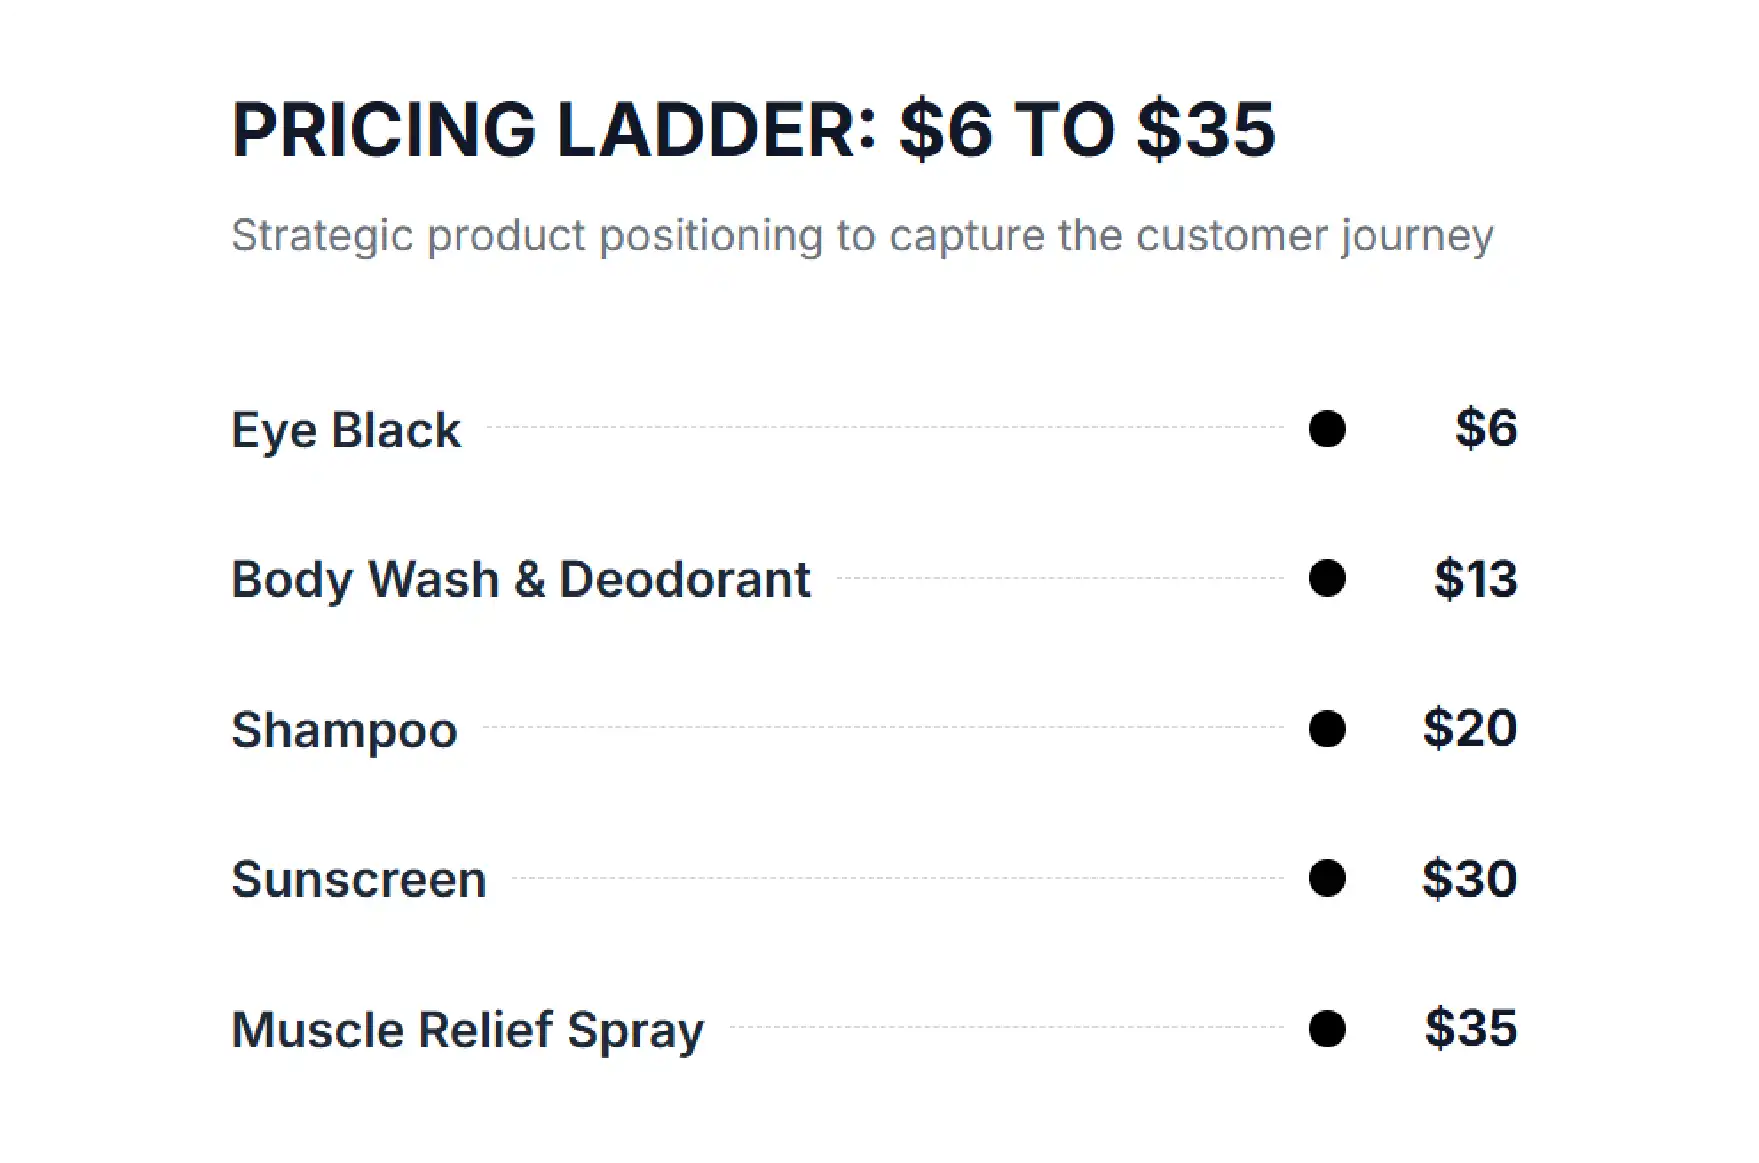The image size is (1759, 1163).
Task: Click the Eye Black product label
Action: point(346,431)
